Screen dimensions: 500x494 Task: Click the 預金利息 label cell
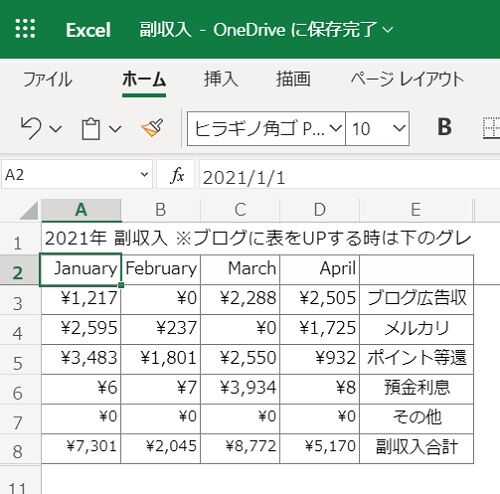(416, 389)
